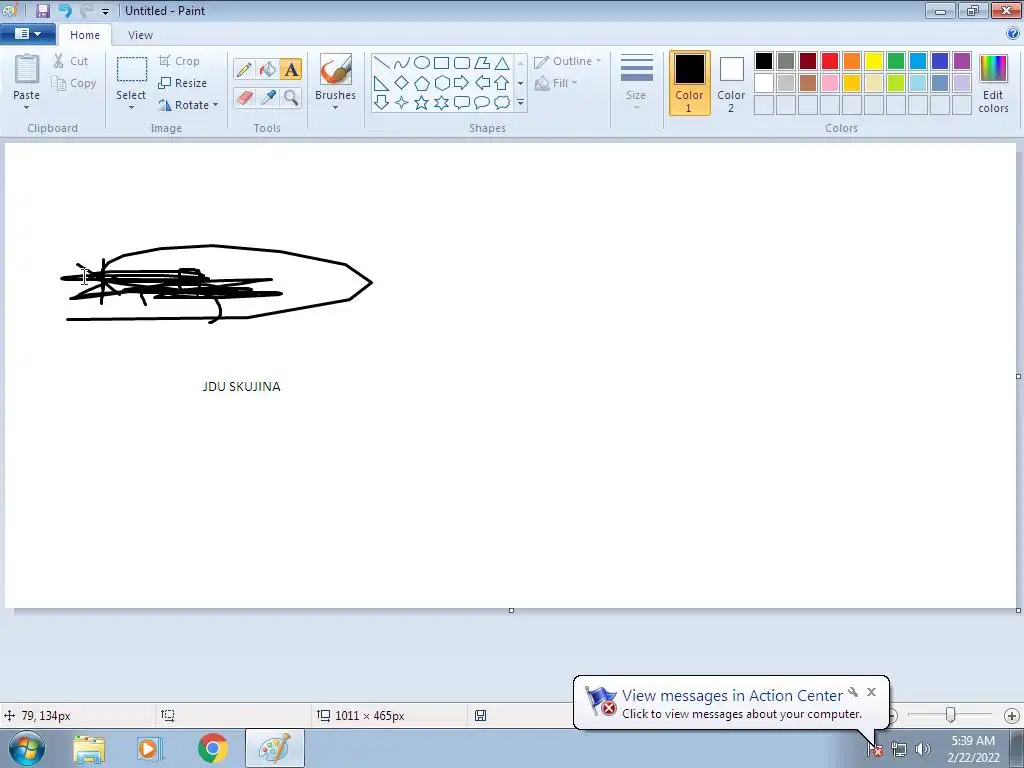The height and width of the screenshot is (768, 1024).
Task: Select the Magnifier tool
Action: tap(291, 98)
